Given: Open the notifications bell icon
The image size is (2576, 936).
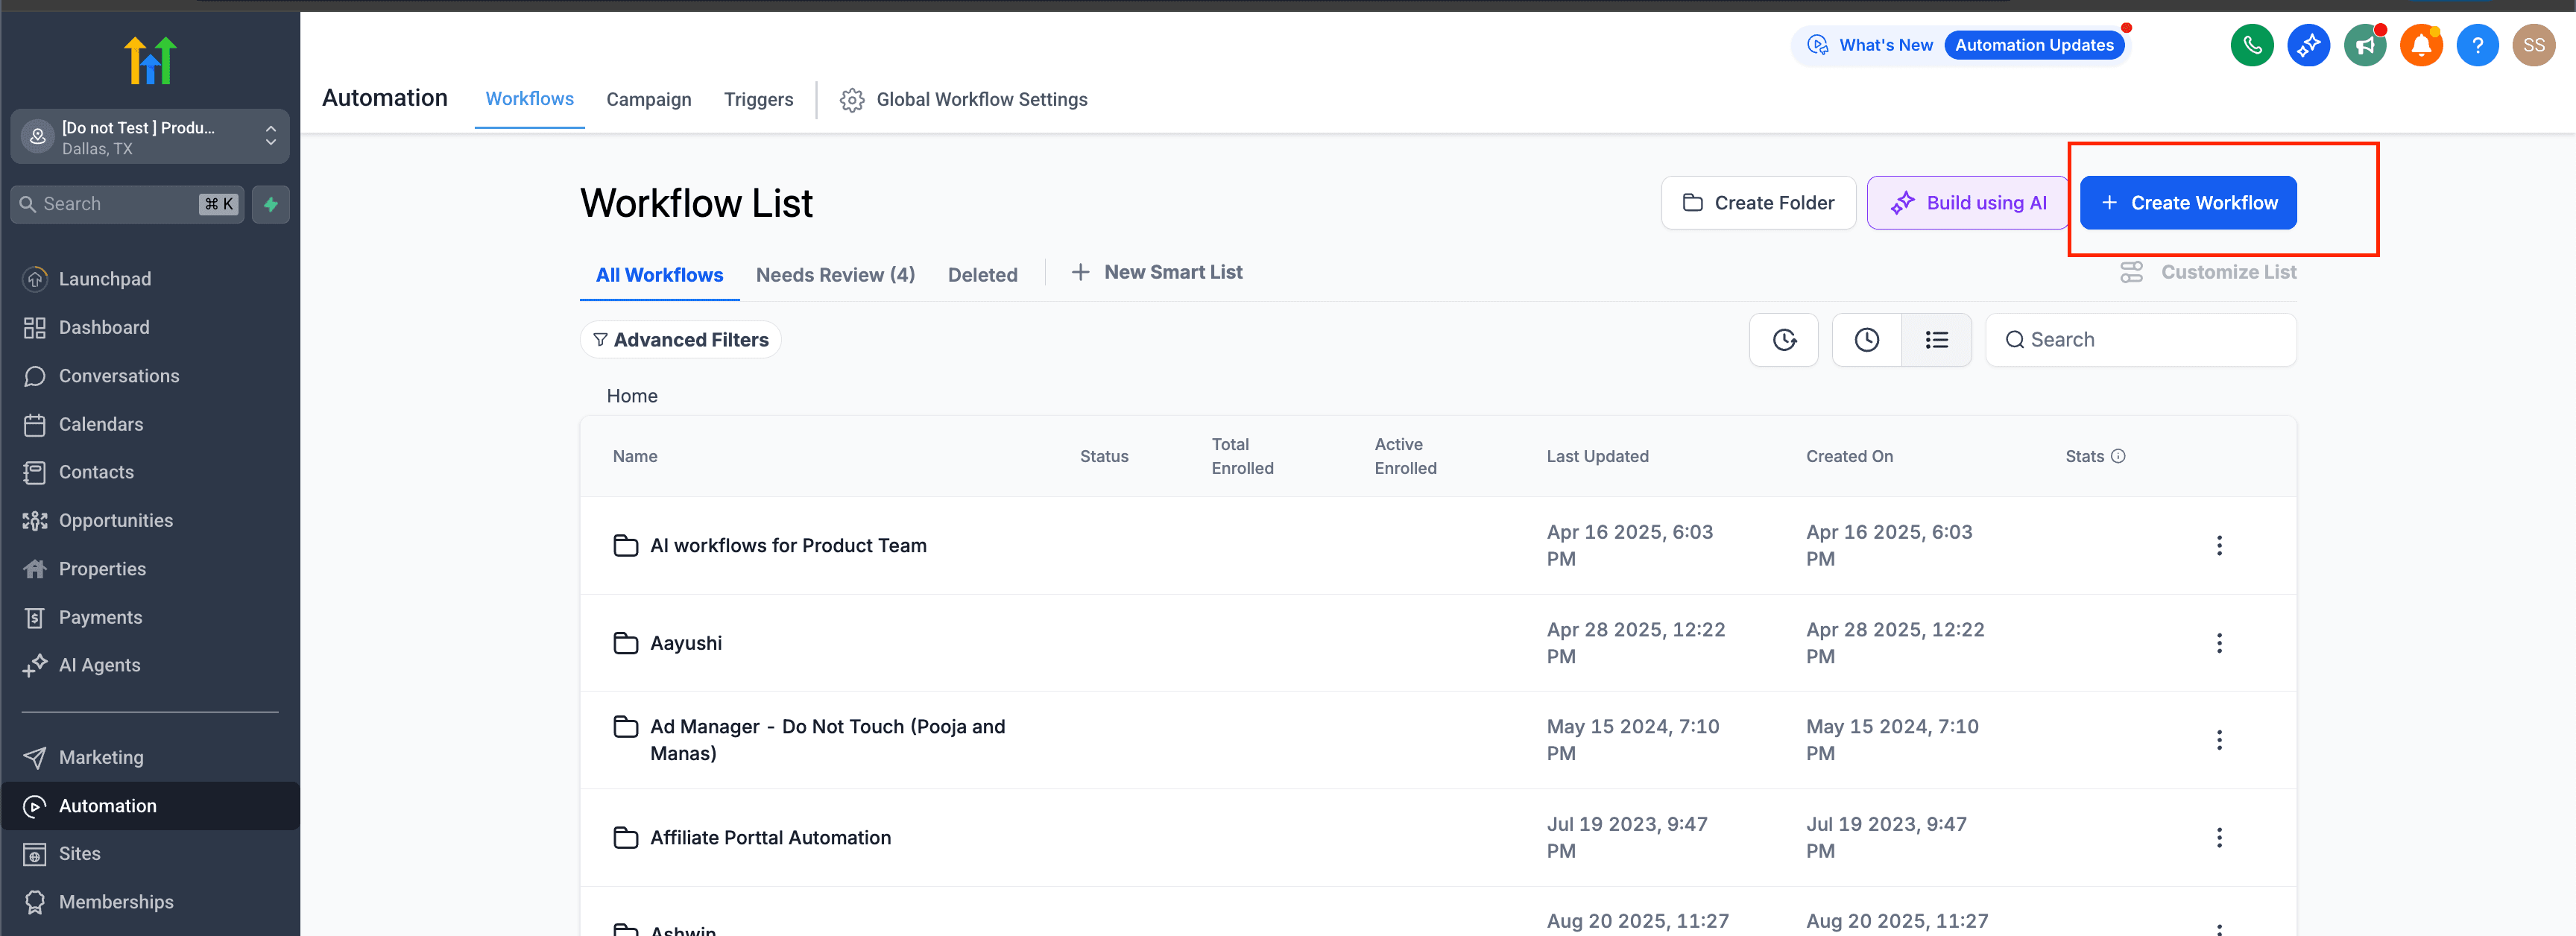Looking at the screenshot, I should (2421, 45).
